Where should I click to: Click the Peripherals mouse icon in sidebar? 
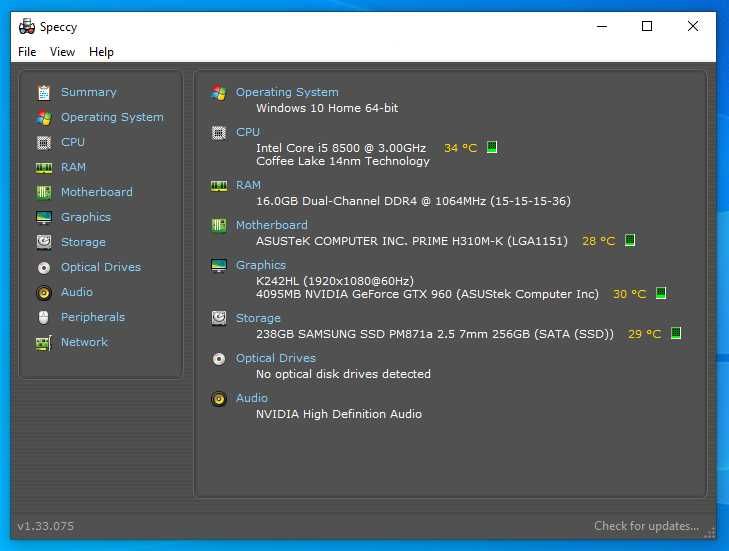[44, 318]
